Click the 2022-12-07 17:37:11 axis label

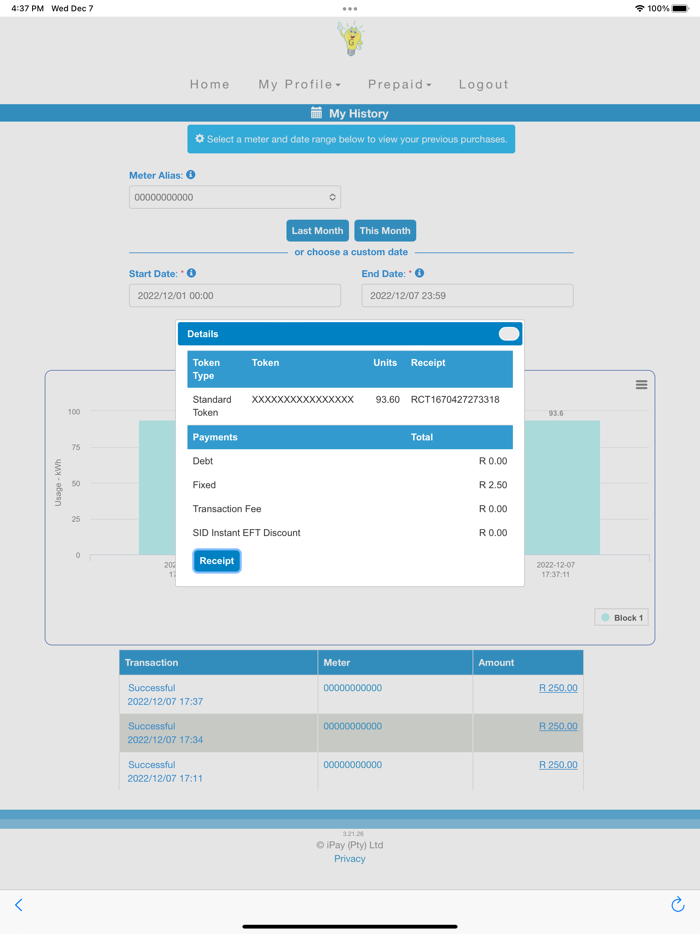click(x=555, y=569)
